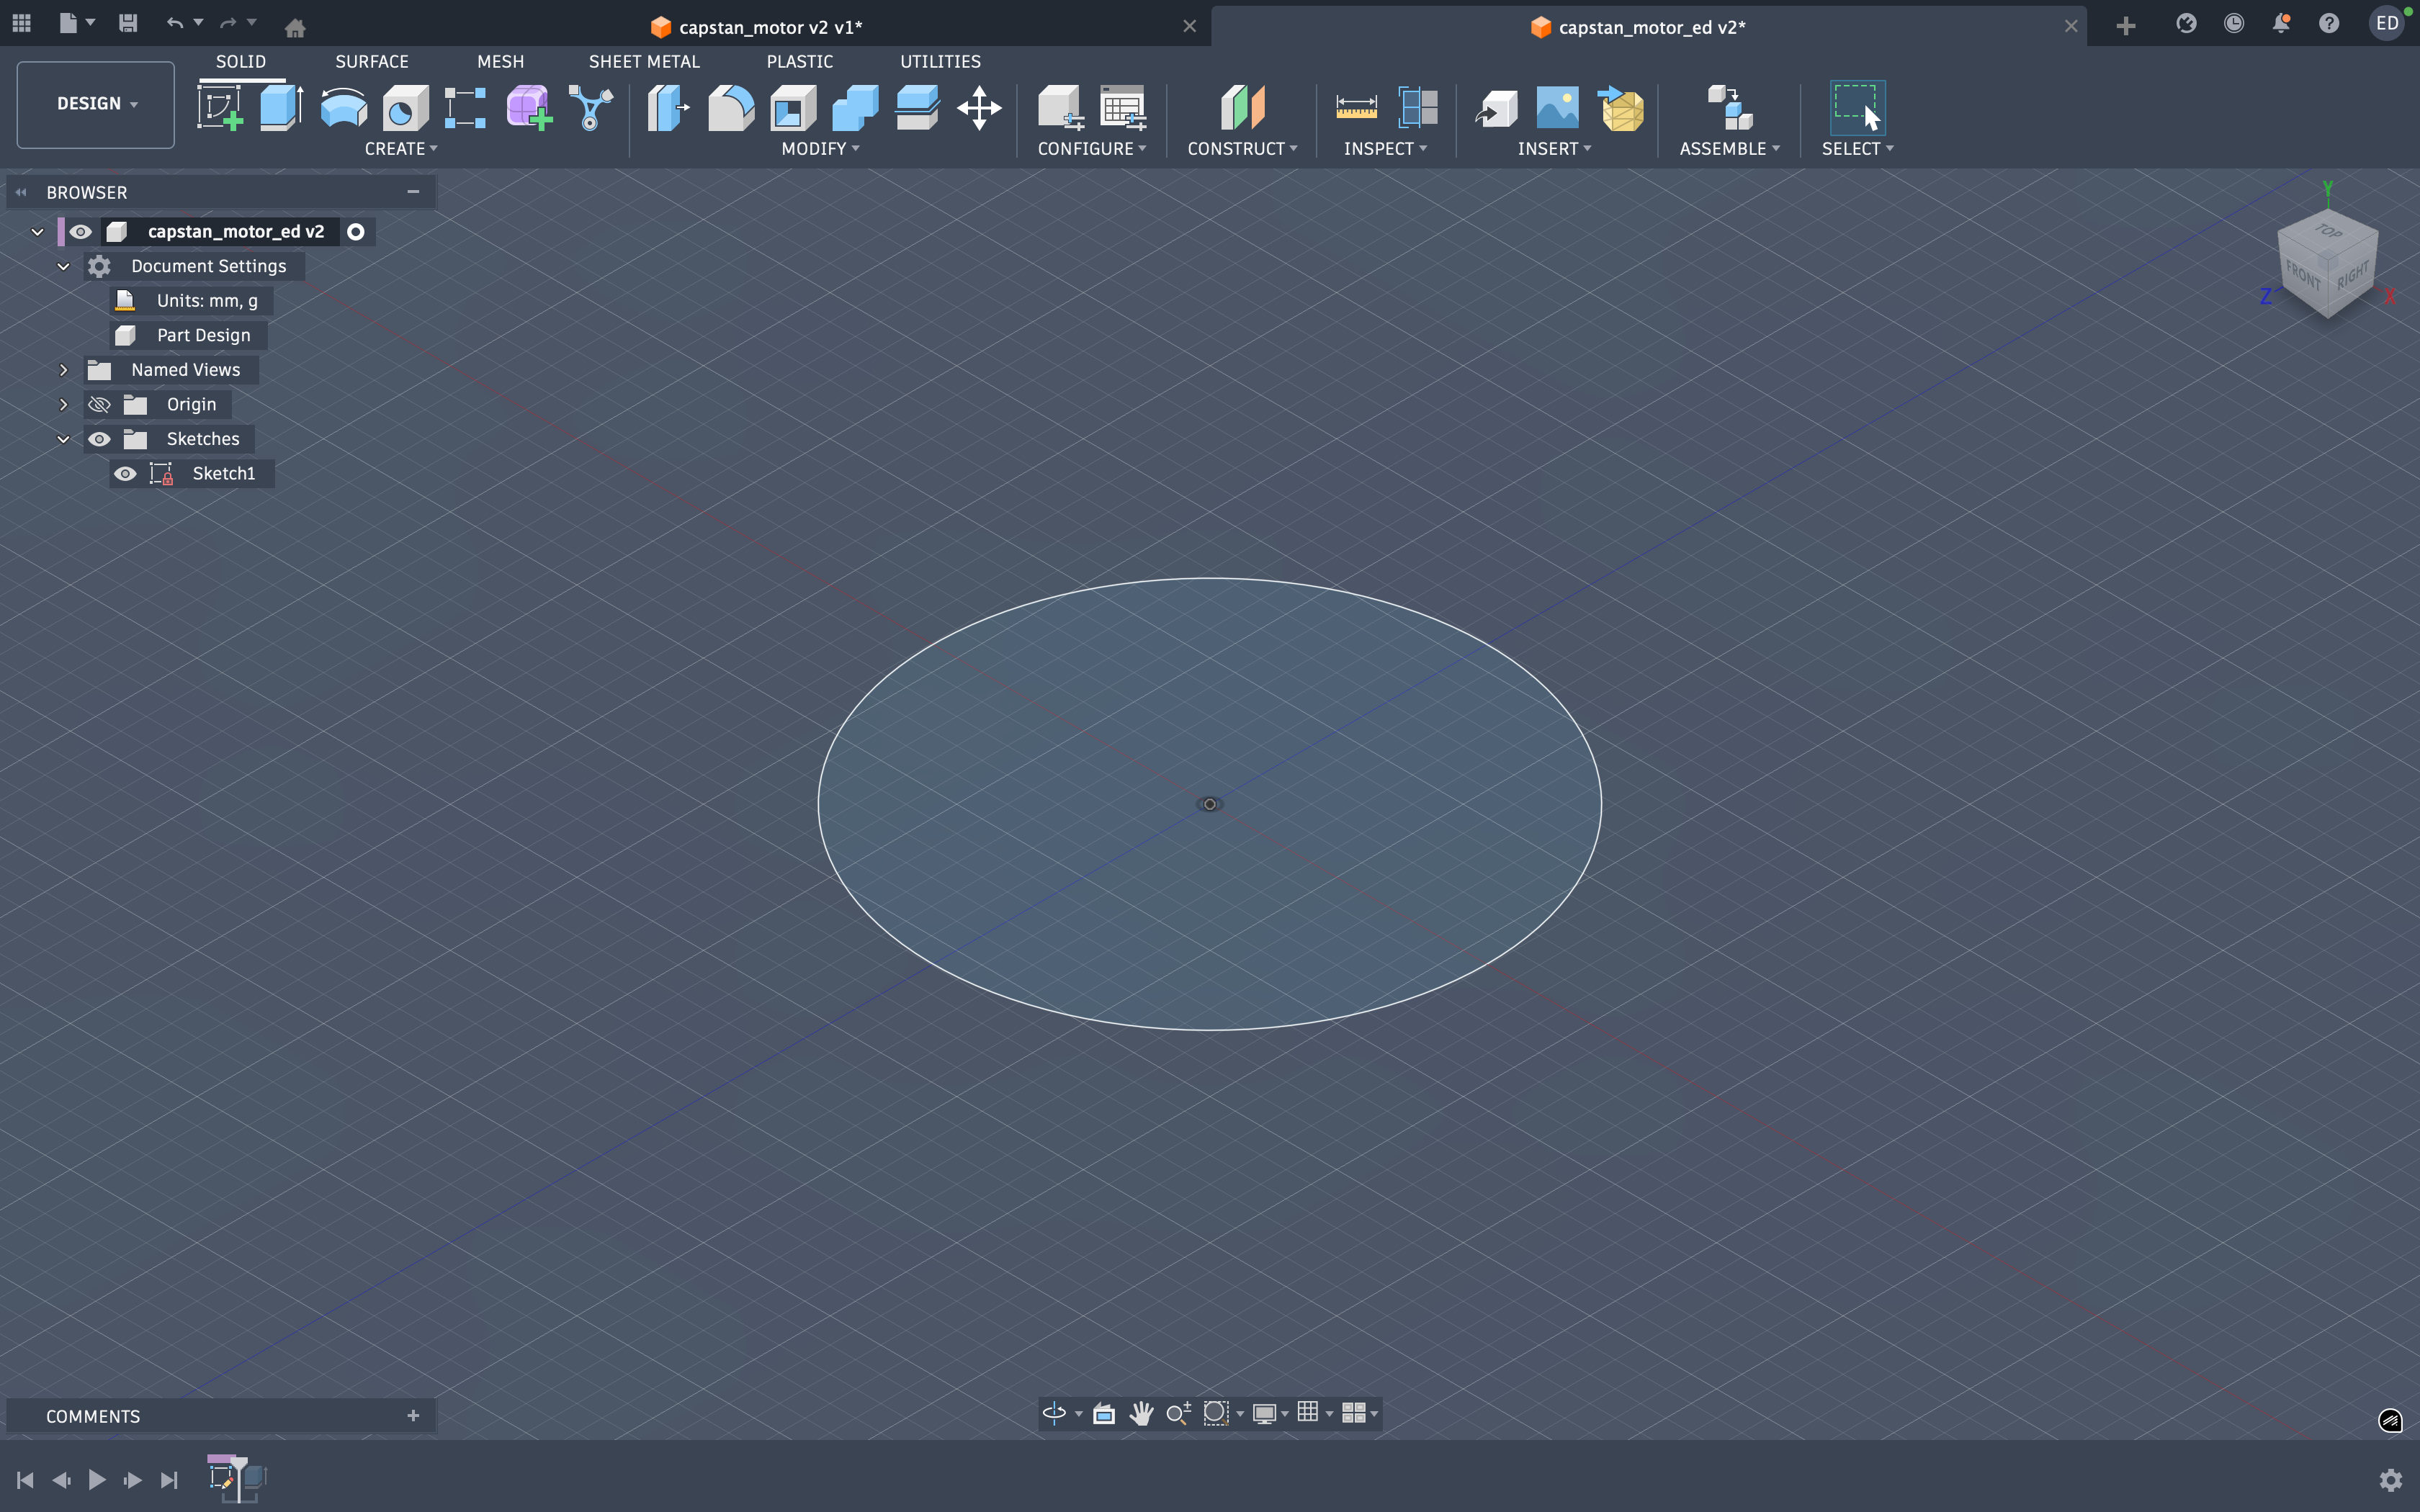Screen dimensions: 2420x1512
Task: Switch to the SHEET METAL tab
Action: pyautogui.click(x=644, y=62)
